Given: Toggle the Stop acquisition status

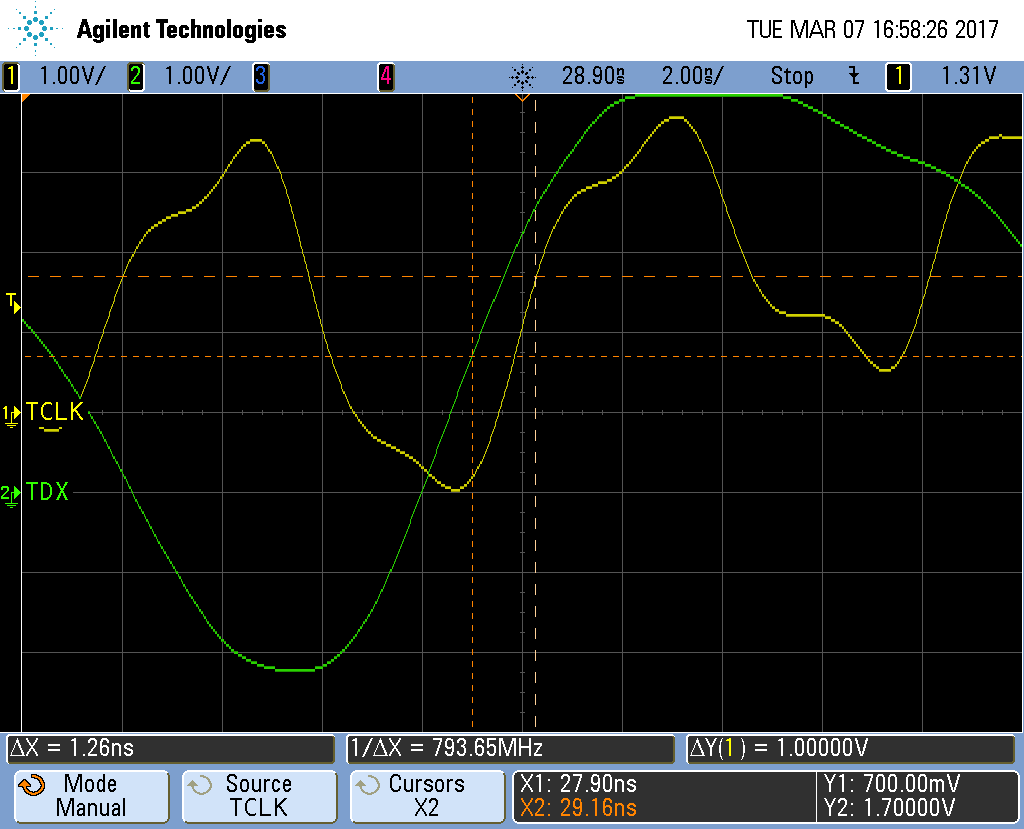Looking at the screenshot, I should tap(791, 76).
